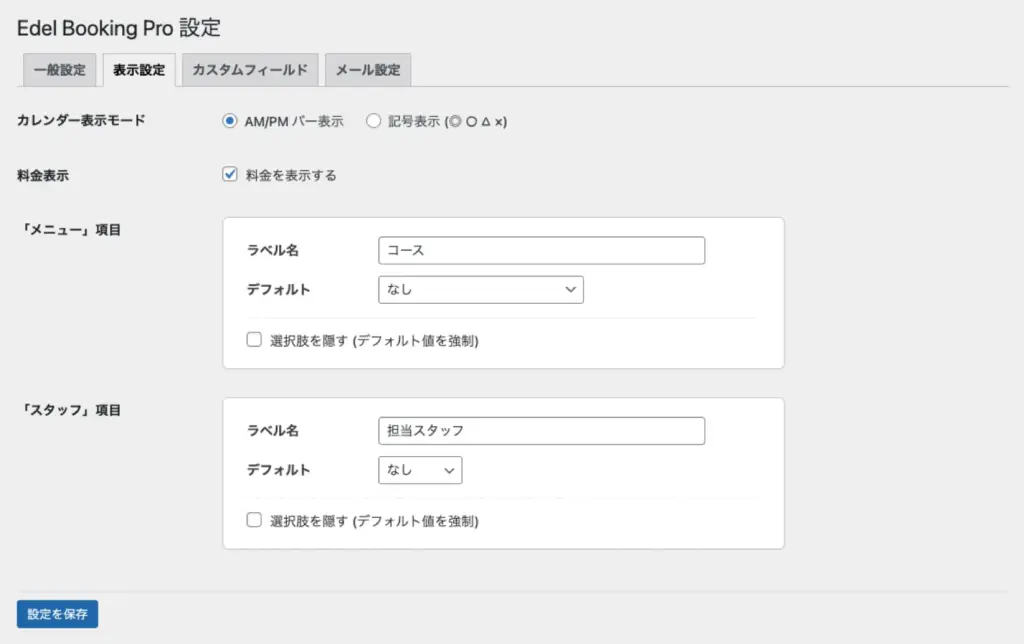Click the ラベル名 field containing コース
Screen dimensions: 1024x644
tap(541, 250)
